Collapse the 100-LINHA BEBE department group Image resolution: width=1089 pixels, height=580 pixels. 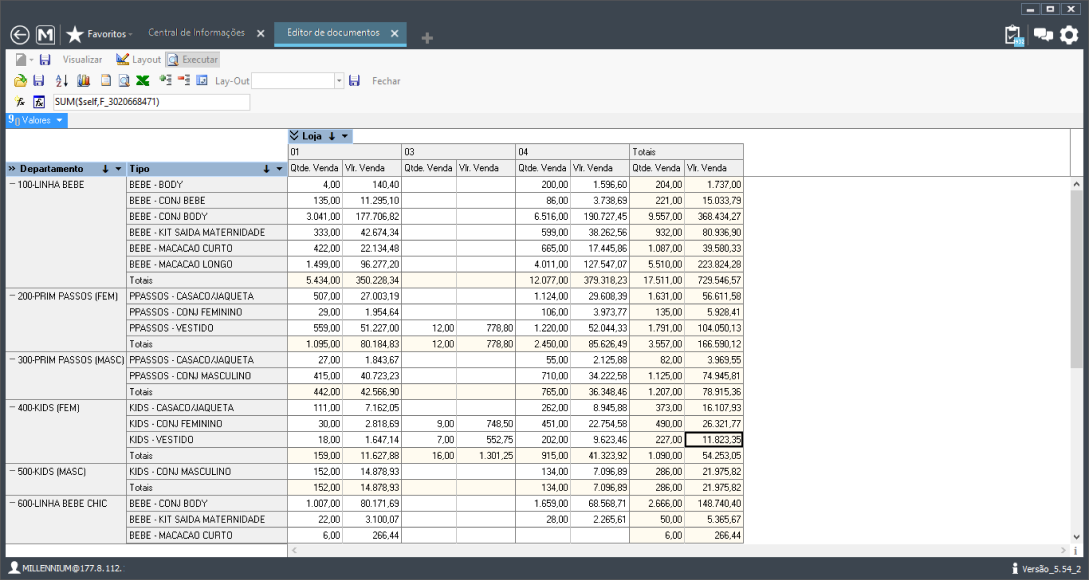click(12, 185)
